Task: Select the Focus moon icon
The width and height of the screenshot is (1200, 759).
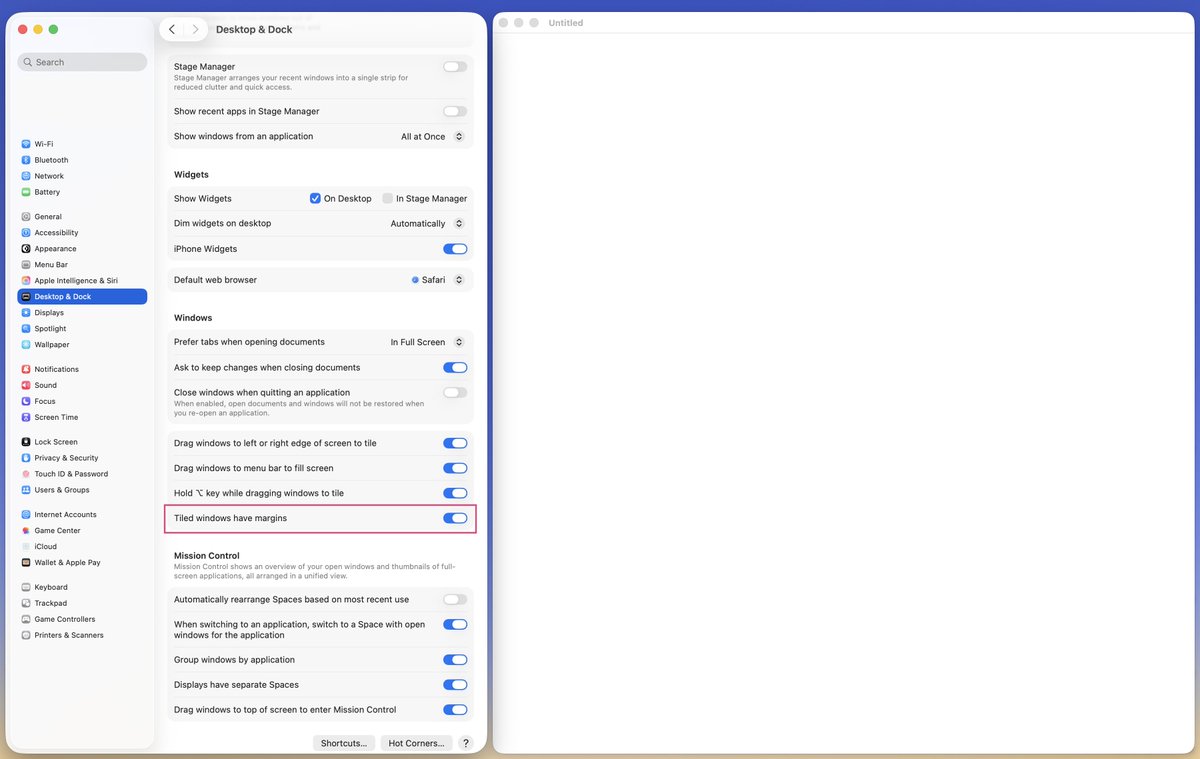Action: click(x=26, y=401)
